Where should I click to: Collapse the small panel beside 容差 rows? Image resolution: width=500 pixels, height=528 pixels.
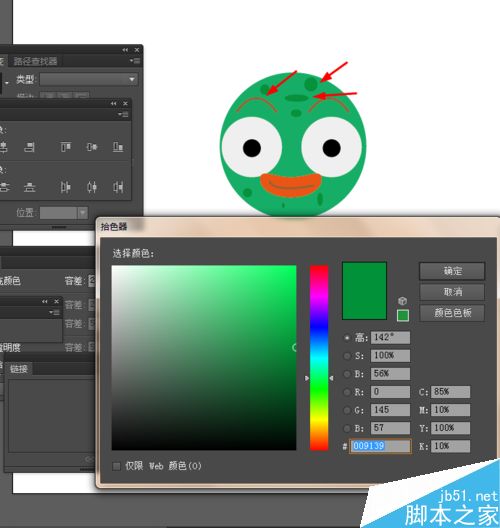[x=45, y=301]
